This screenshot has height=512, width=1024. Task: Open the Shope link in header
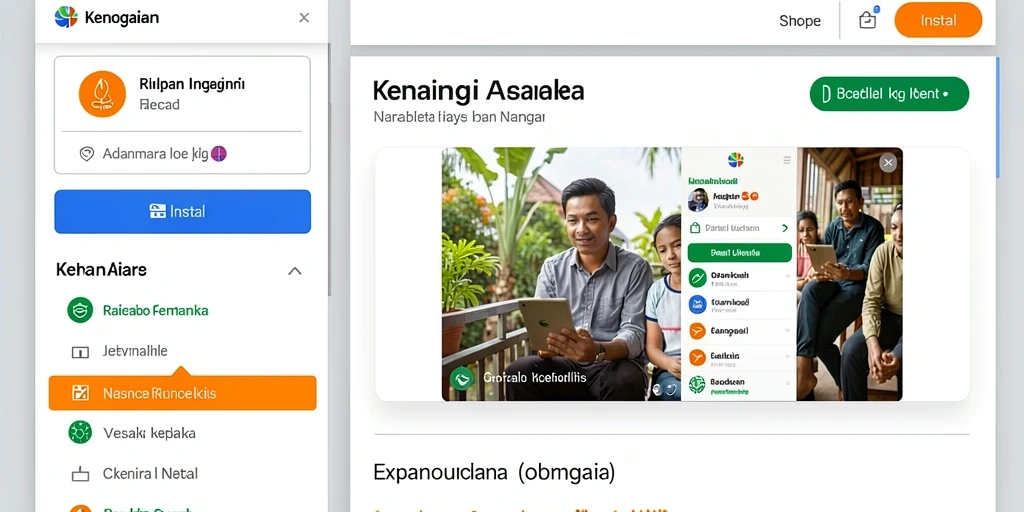799,21
